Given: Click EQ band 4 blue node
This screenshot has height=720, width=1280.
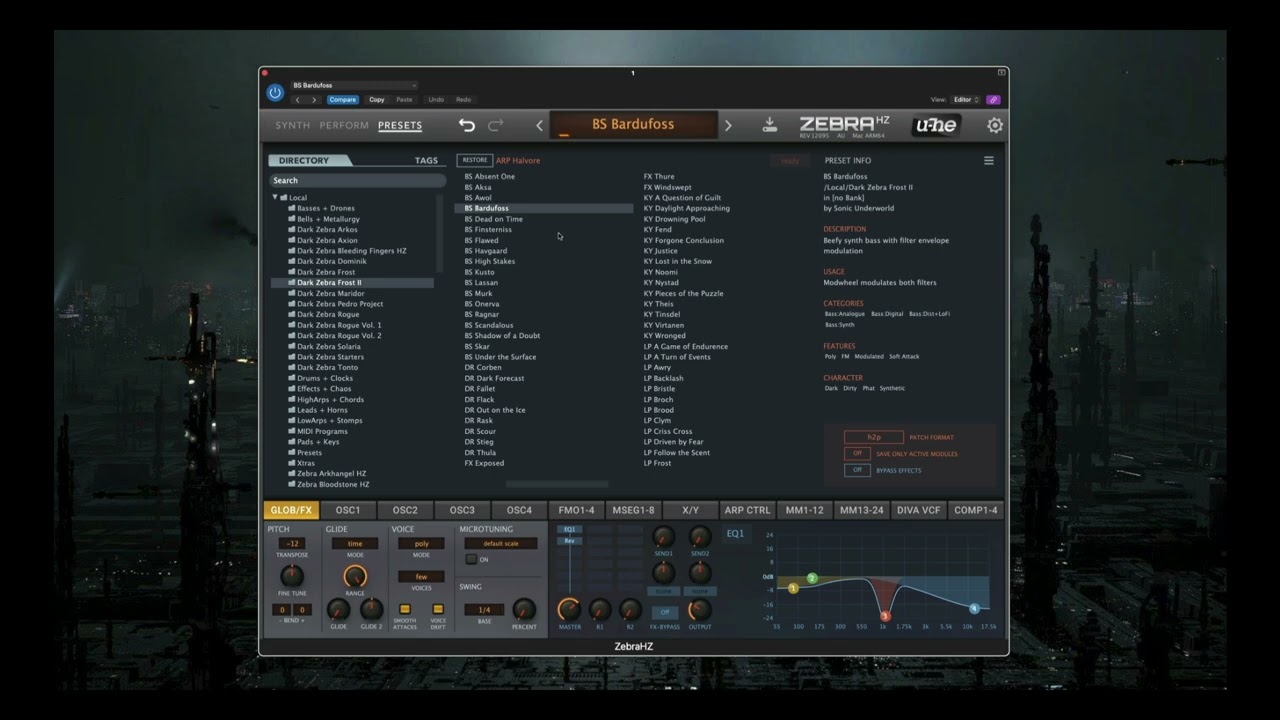Looking at the screenshot, I should pyautogui.click(x=974, y=608).
